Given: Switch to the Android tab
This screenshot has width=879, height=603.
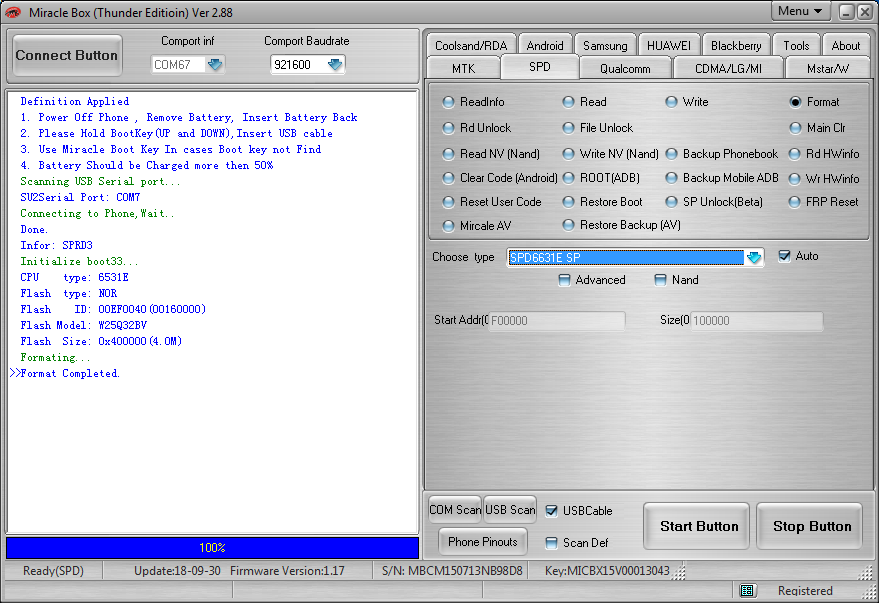Looking at the screenshot, I should [x=544, y=45].
